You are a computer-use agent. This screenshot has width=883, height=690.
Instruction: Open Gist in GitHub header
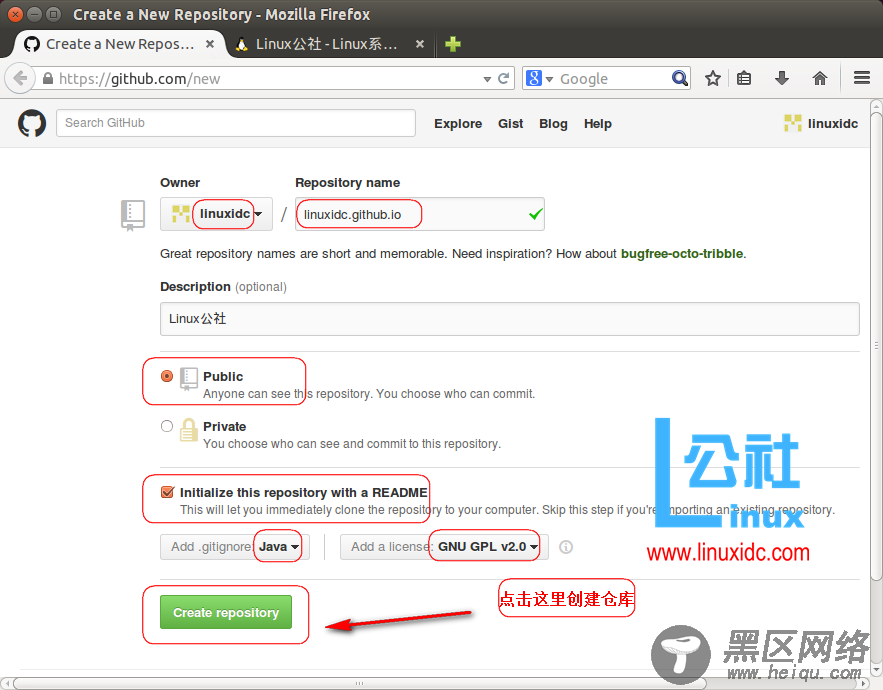[510, 123]
